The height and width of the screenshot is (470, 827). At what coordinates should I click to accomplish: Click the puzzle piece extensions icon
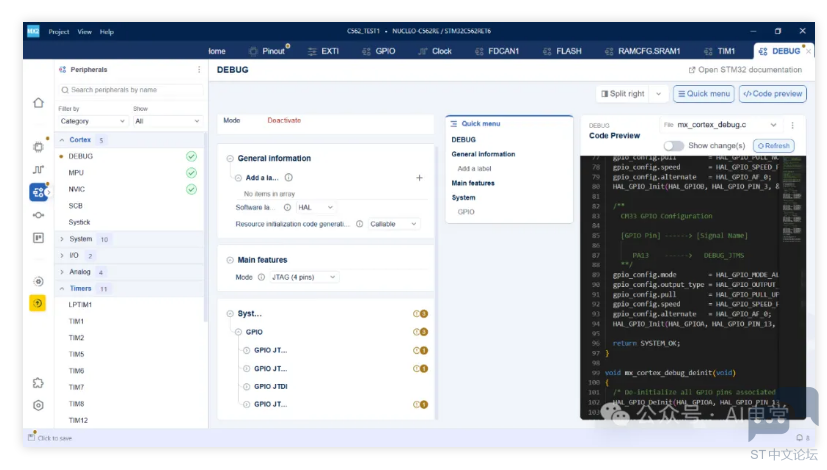(x=38, y=382)
